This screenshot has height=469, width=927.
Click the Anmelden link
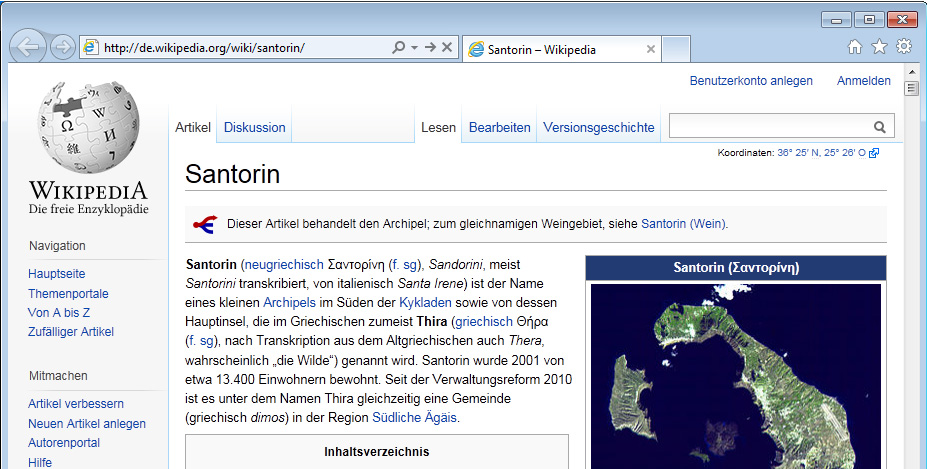tap(863, 80)
